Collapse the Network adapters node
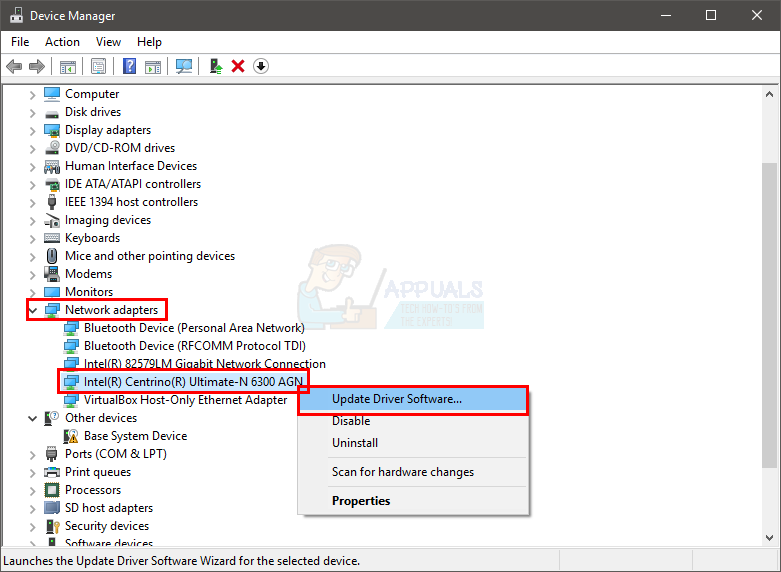781x572 pixels. click(33, 310)
